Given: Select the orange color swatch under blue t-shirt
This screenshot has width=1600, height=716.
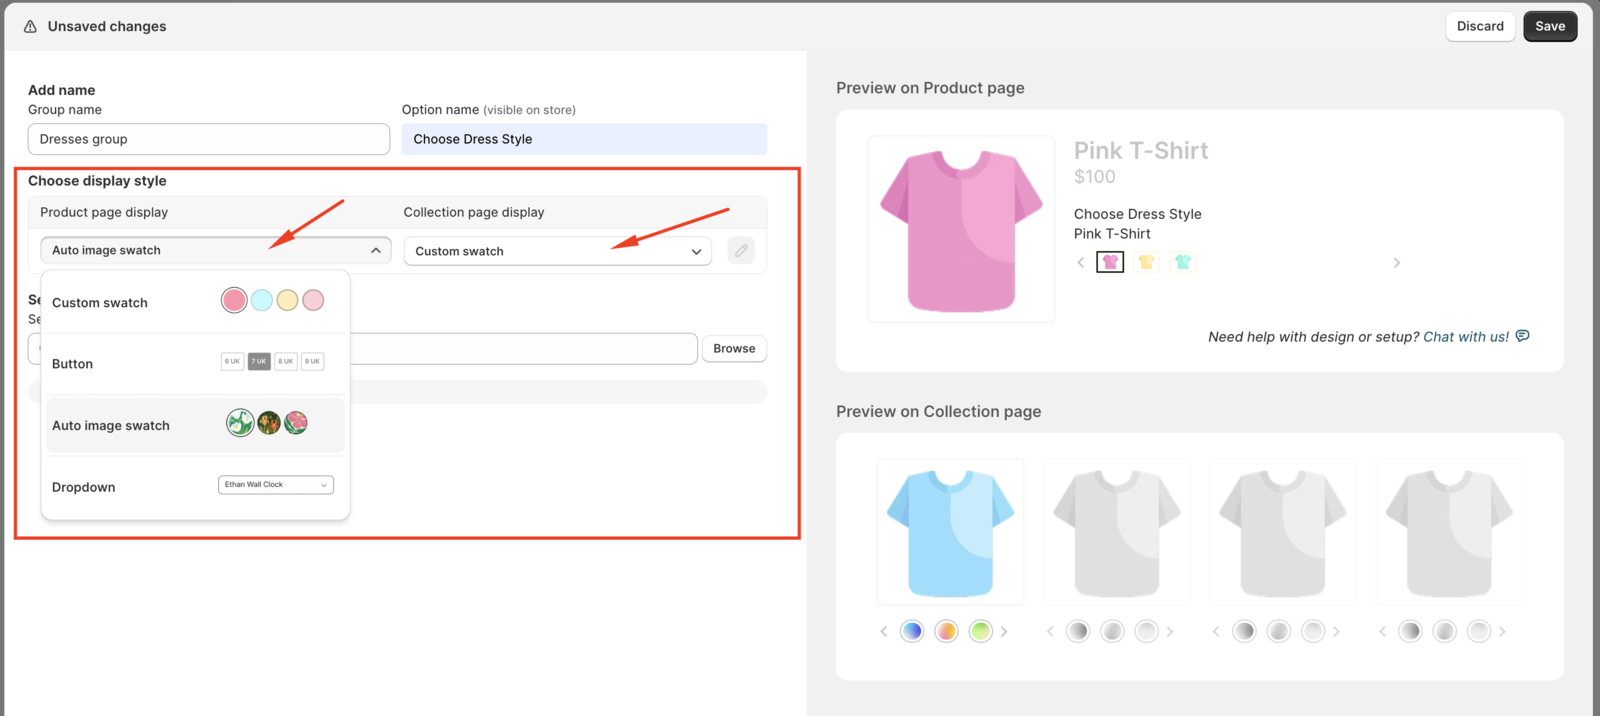Looking at the screenshot, I should [946, 631].
